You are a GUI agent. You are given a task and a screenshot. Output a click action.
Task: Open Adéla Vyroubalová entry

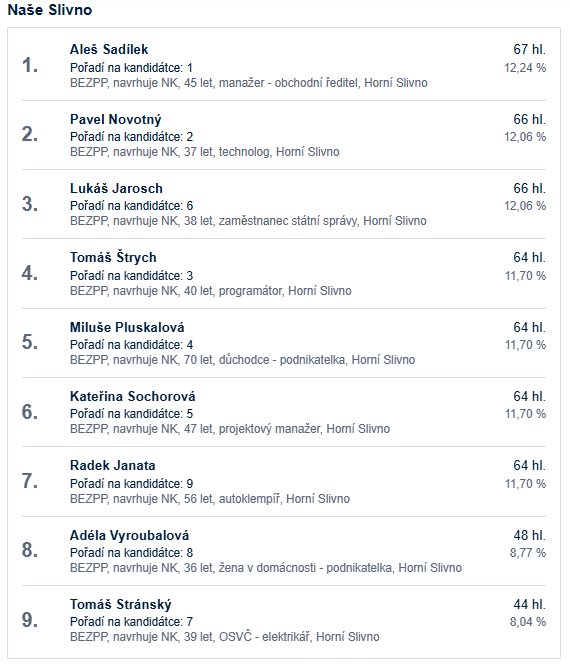129,535
